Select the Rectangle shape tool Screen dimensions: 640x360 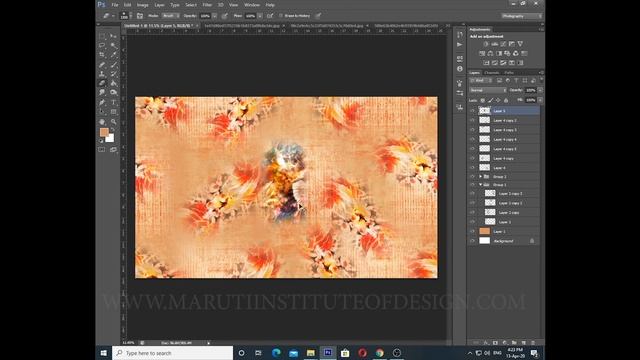coord(113,111)
